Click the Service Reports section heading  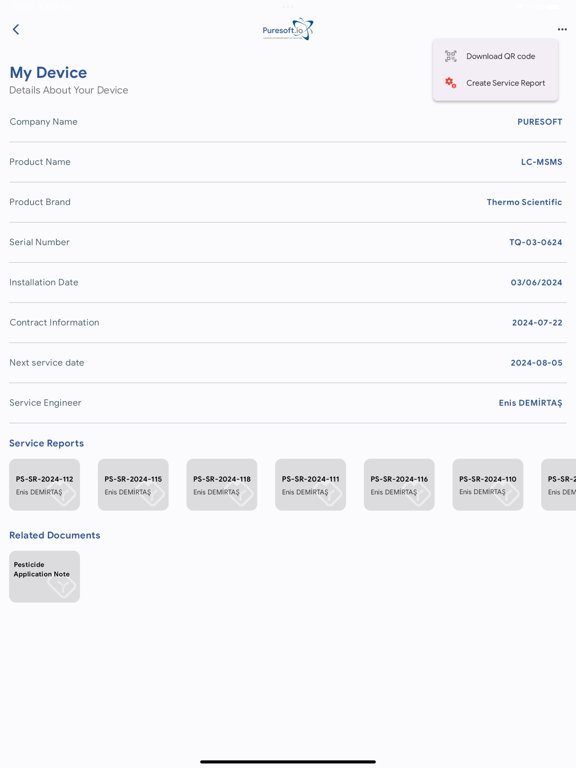47,443
